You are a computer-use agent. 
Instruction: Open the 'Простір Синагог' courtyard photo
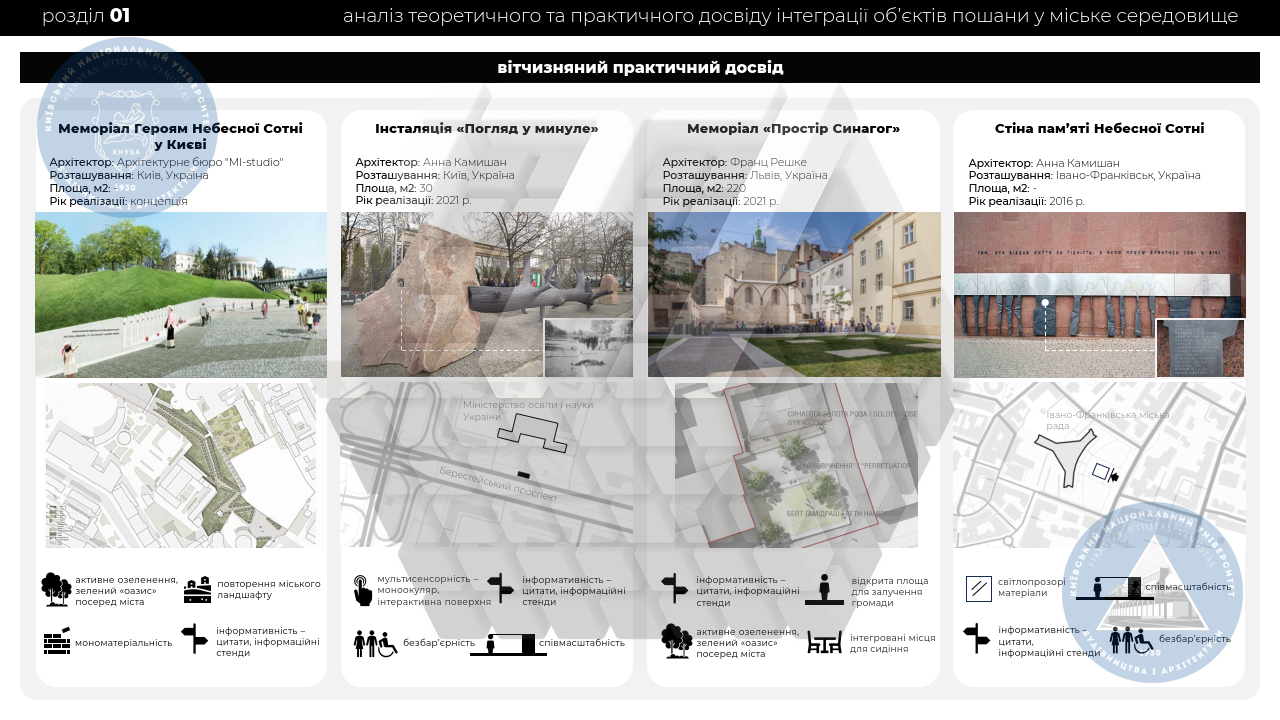794,295
